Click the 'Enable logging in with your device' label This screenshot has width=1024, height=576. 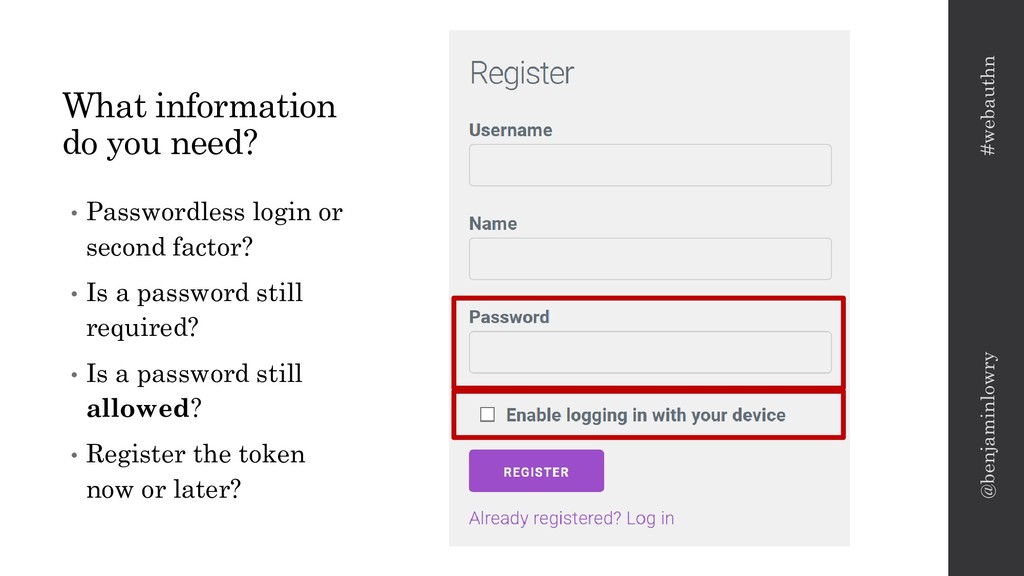pyautogui.click(x=645, y=415)
